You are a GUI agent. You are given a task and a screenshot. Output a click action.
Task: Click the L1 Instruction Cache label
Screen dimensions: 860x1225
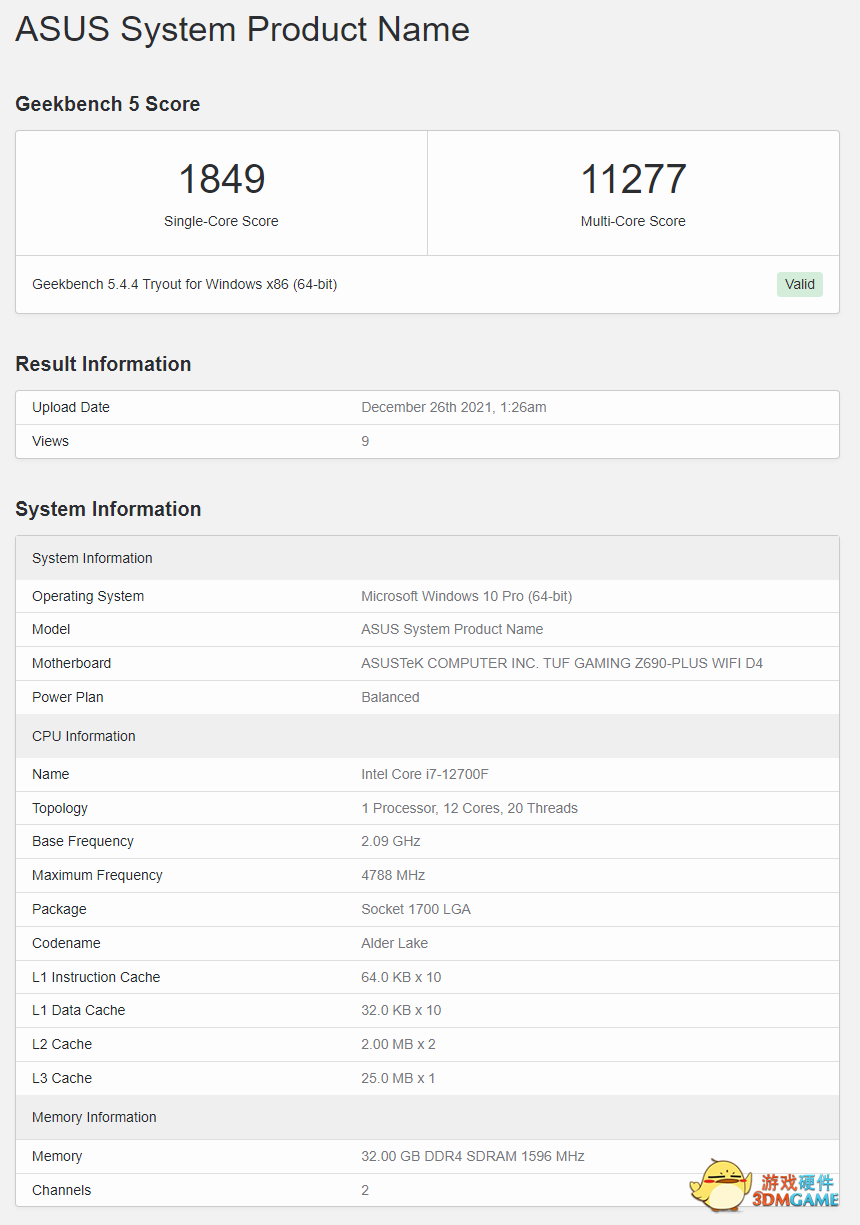pos(96,977)
